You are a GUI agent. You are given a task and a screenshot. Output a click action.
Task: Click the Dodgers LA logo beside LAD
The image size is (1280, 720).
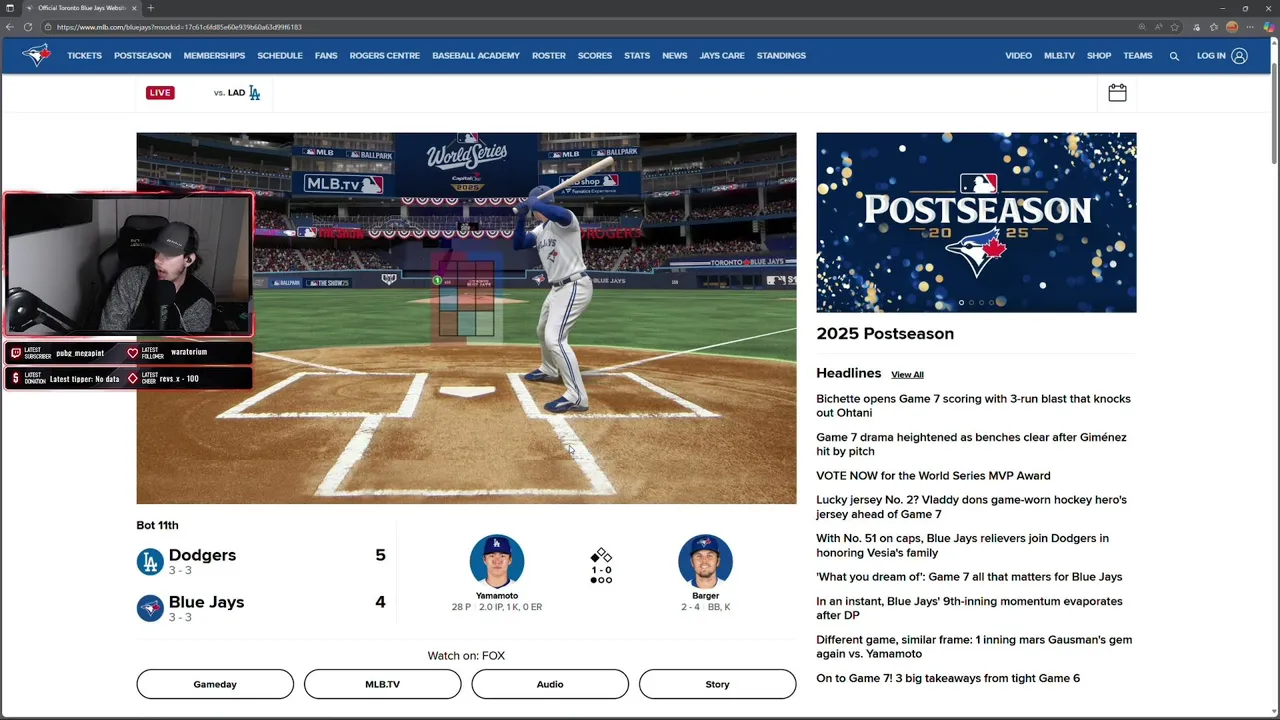(254, 93)
